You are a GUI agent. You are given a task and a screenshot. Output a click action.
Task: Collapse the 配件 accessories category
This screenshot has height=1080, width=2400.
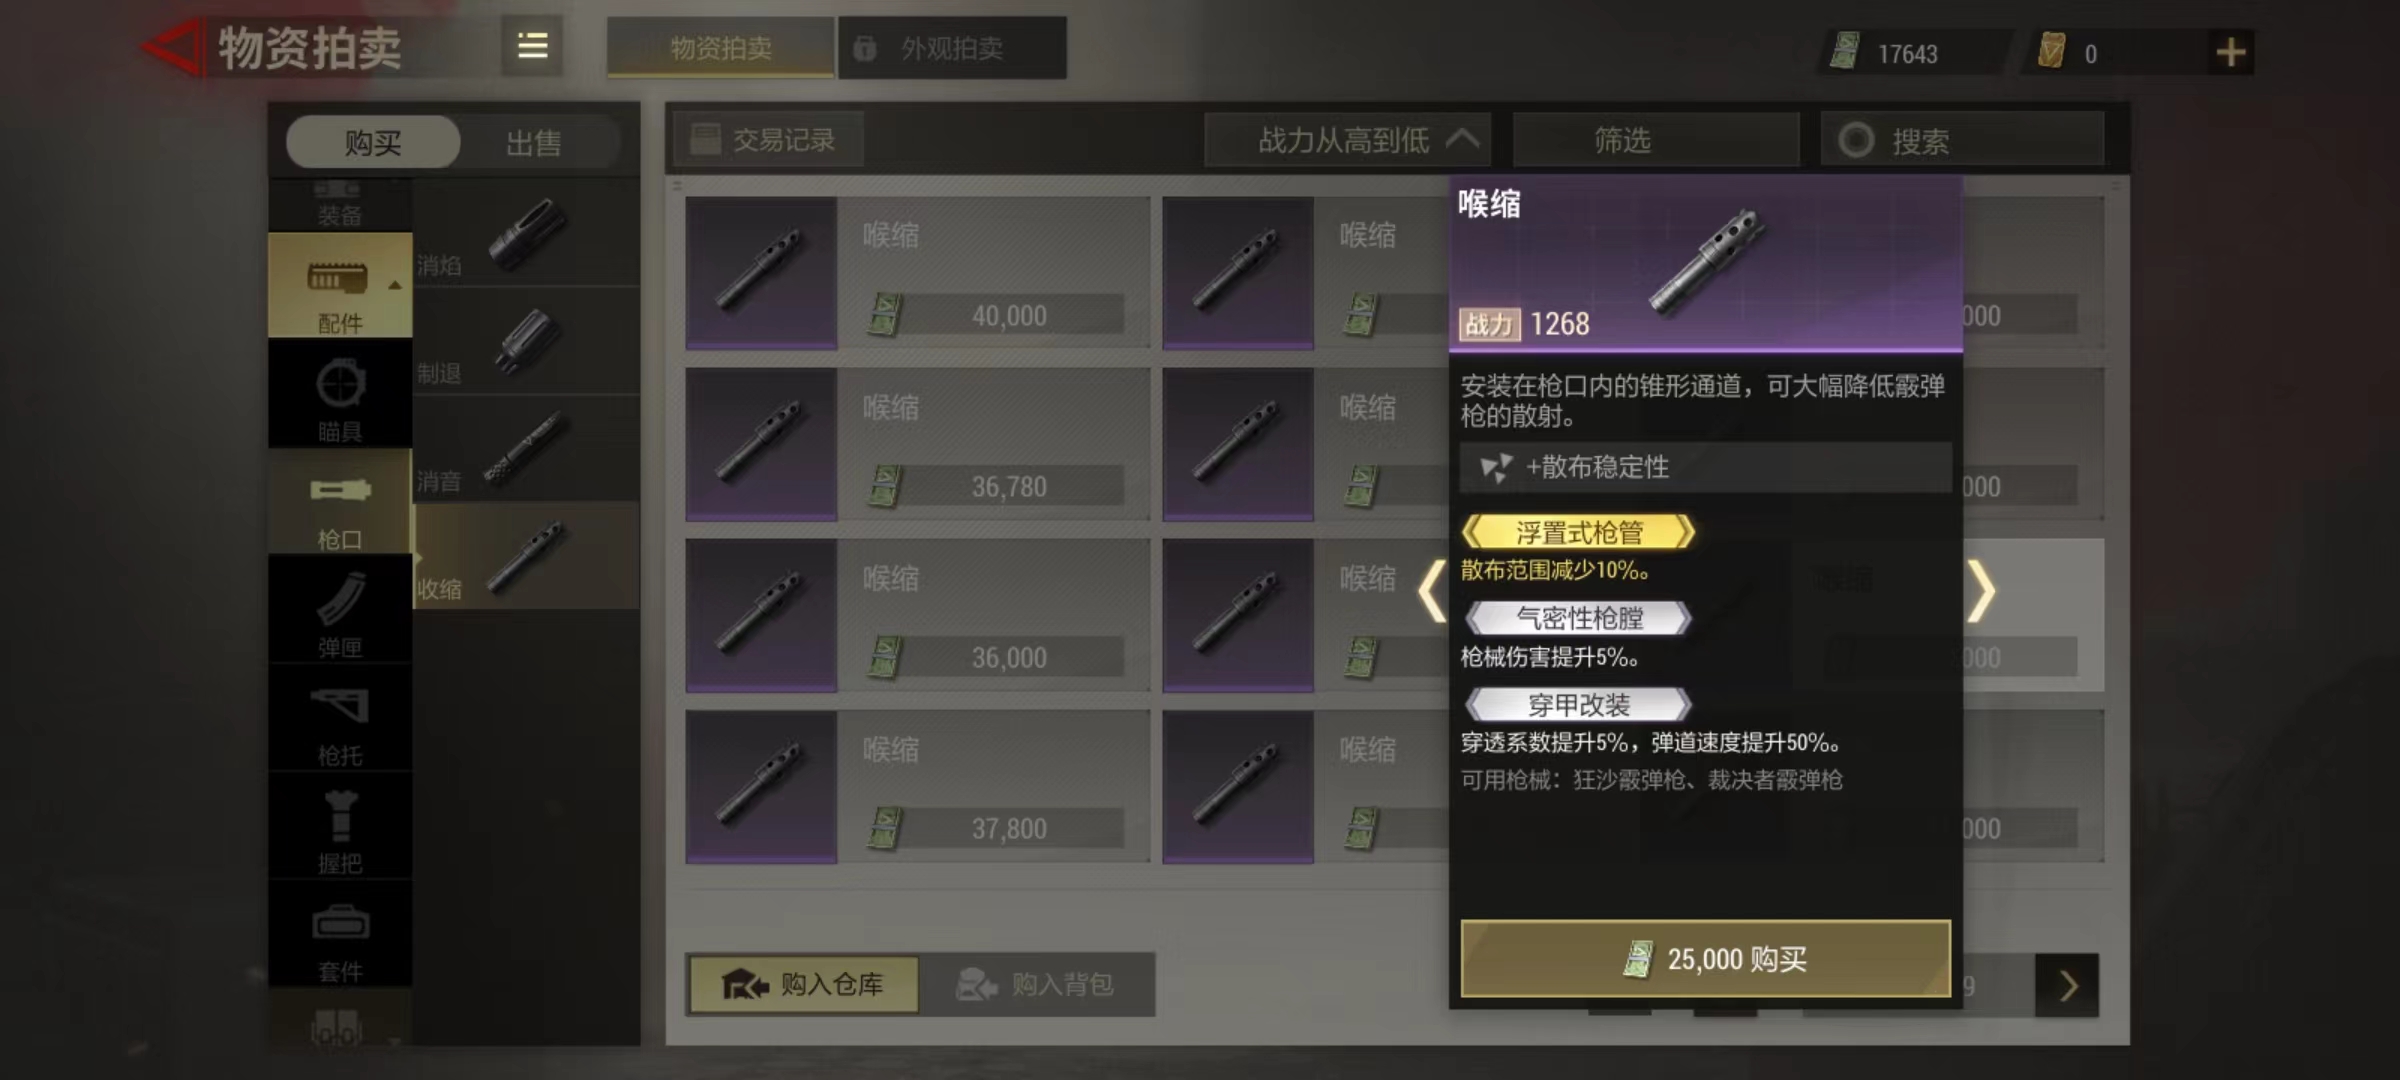pos(340,287)
